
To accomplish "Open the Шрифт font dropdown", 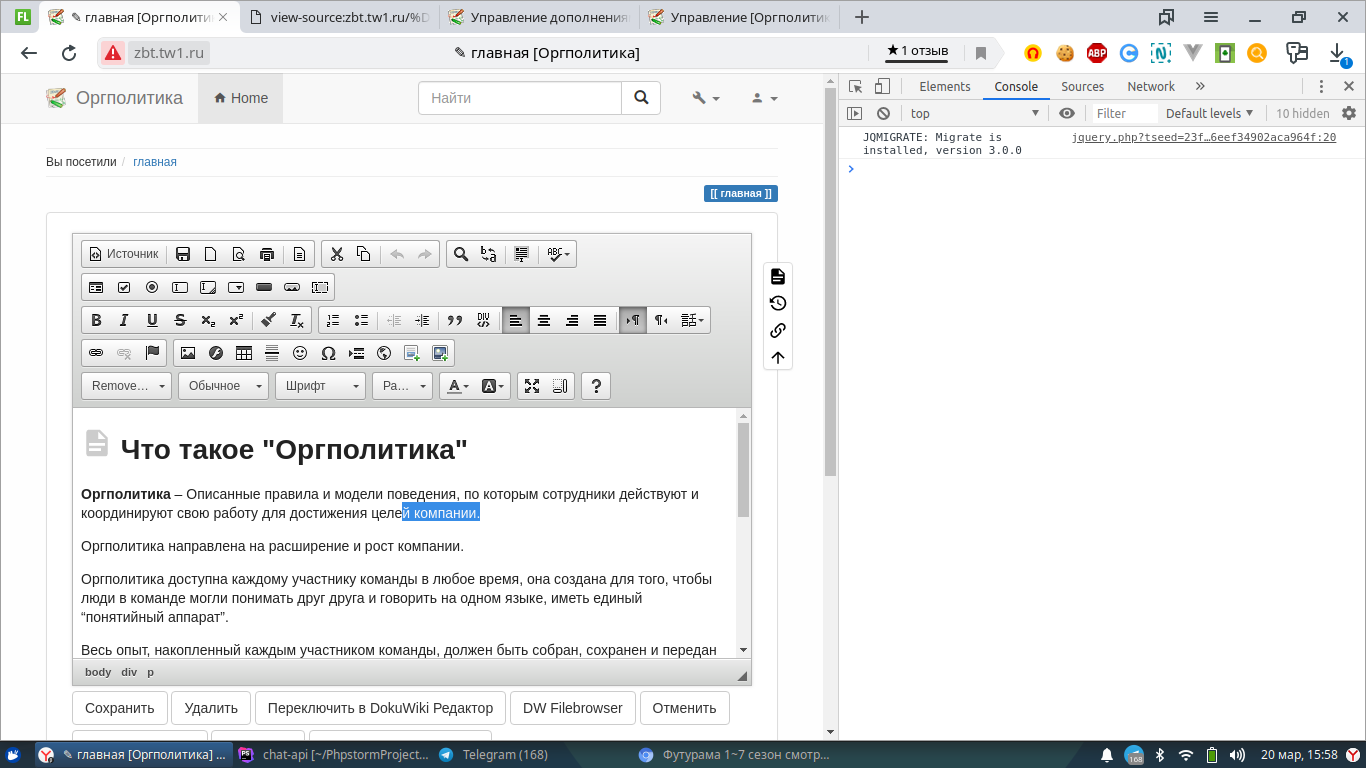I will pyautogui.click(x=320, y=386).
